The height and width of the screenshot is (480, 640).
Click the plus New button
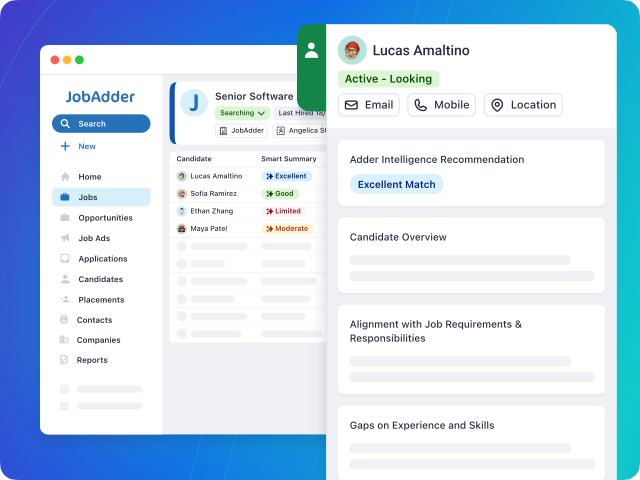click(78, 146)
